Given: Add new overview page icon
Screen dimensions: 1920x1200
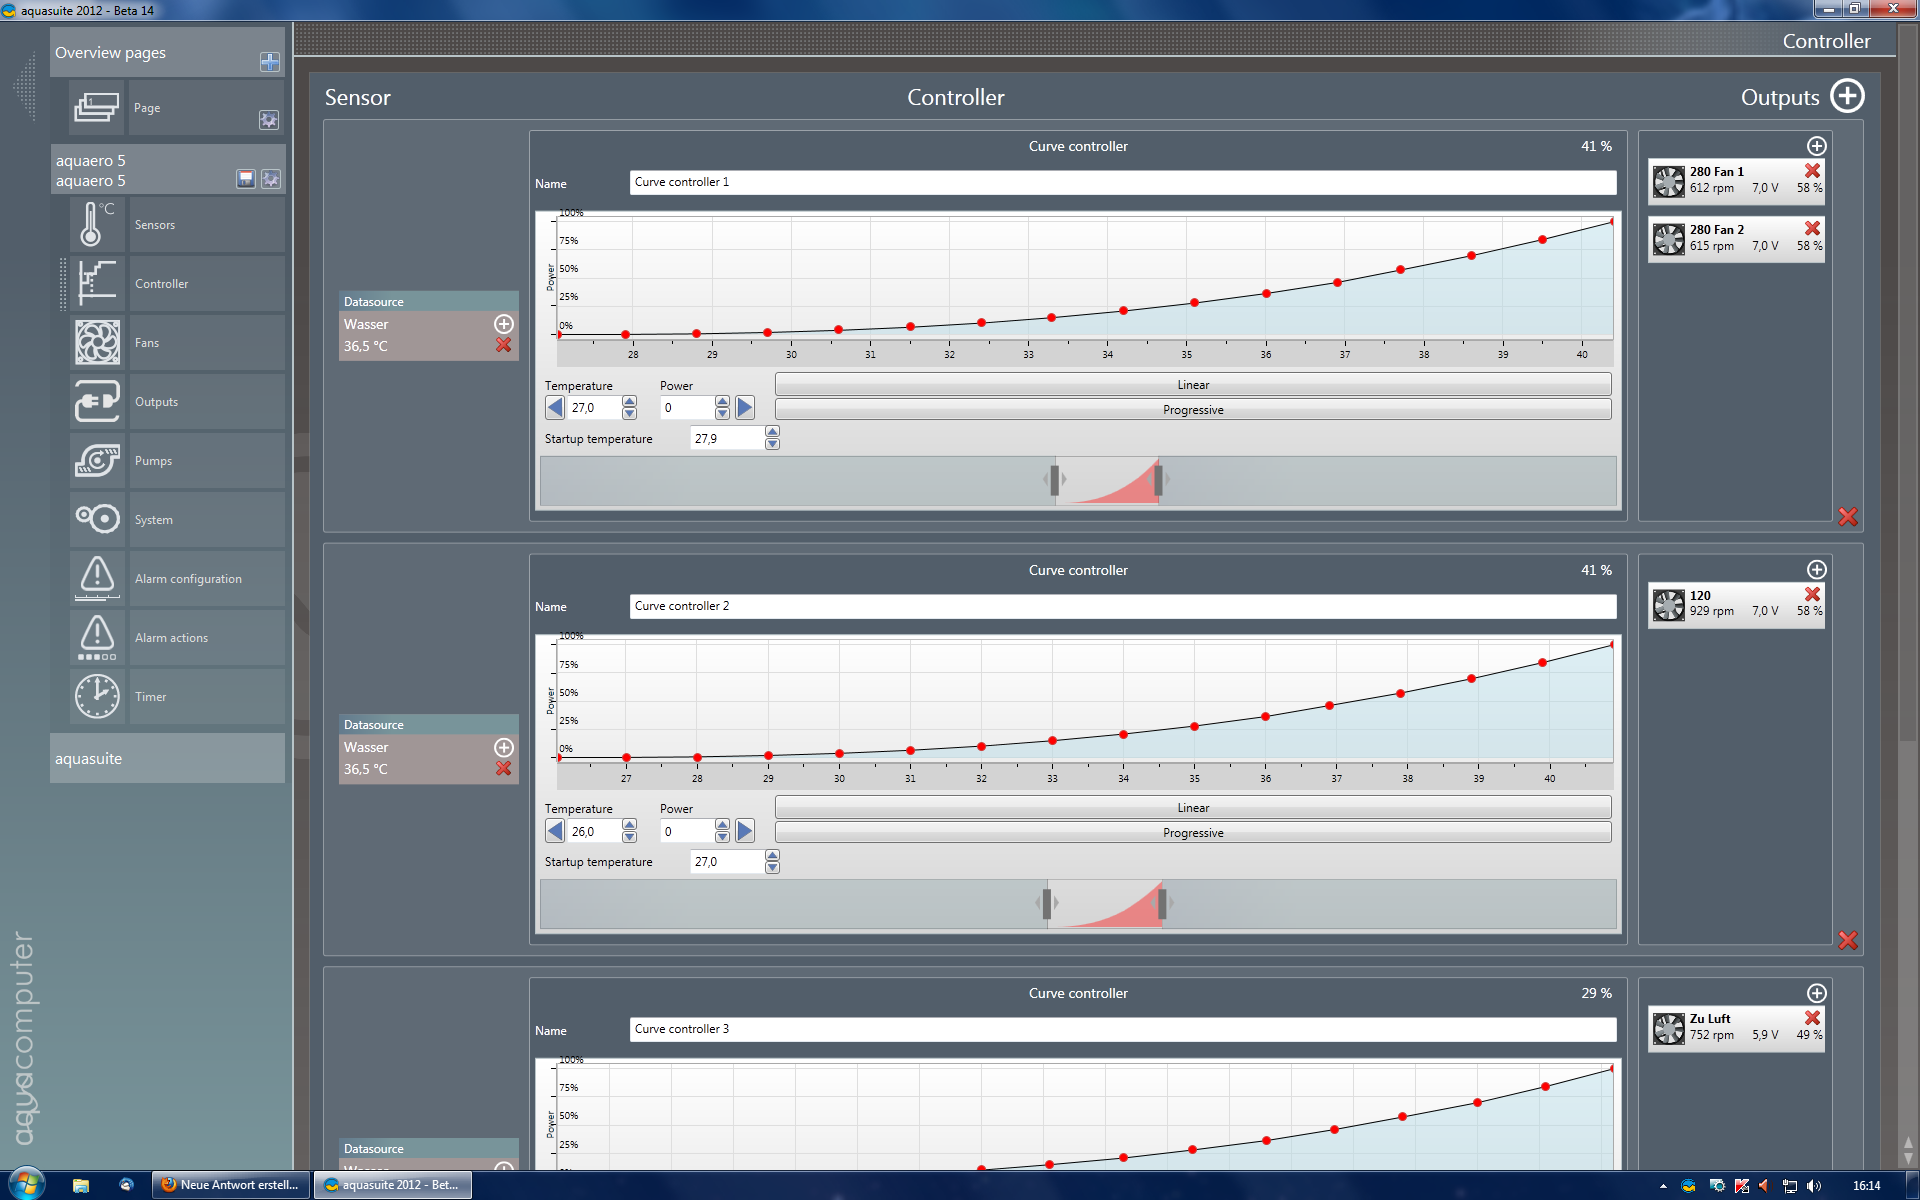Looking at the screenshot, I should pos(269,62).
